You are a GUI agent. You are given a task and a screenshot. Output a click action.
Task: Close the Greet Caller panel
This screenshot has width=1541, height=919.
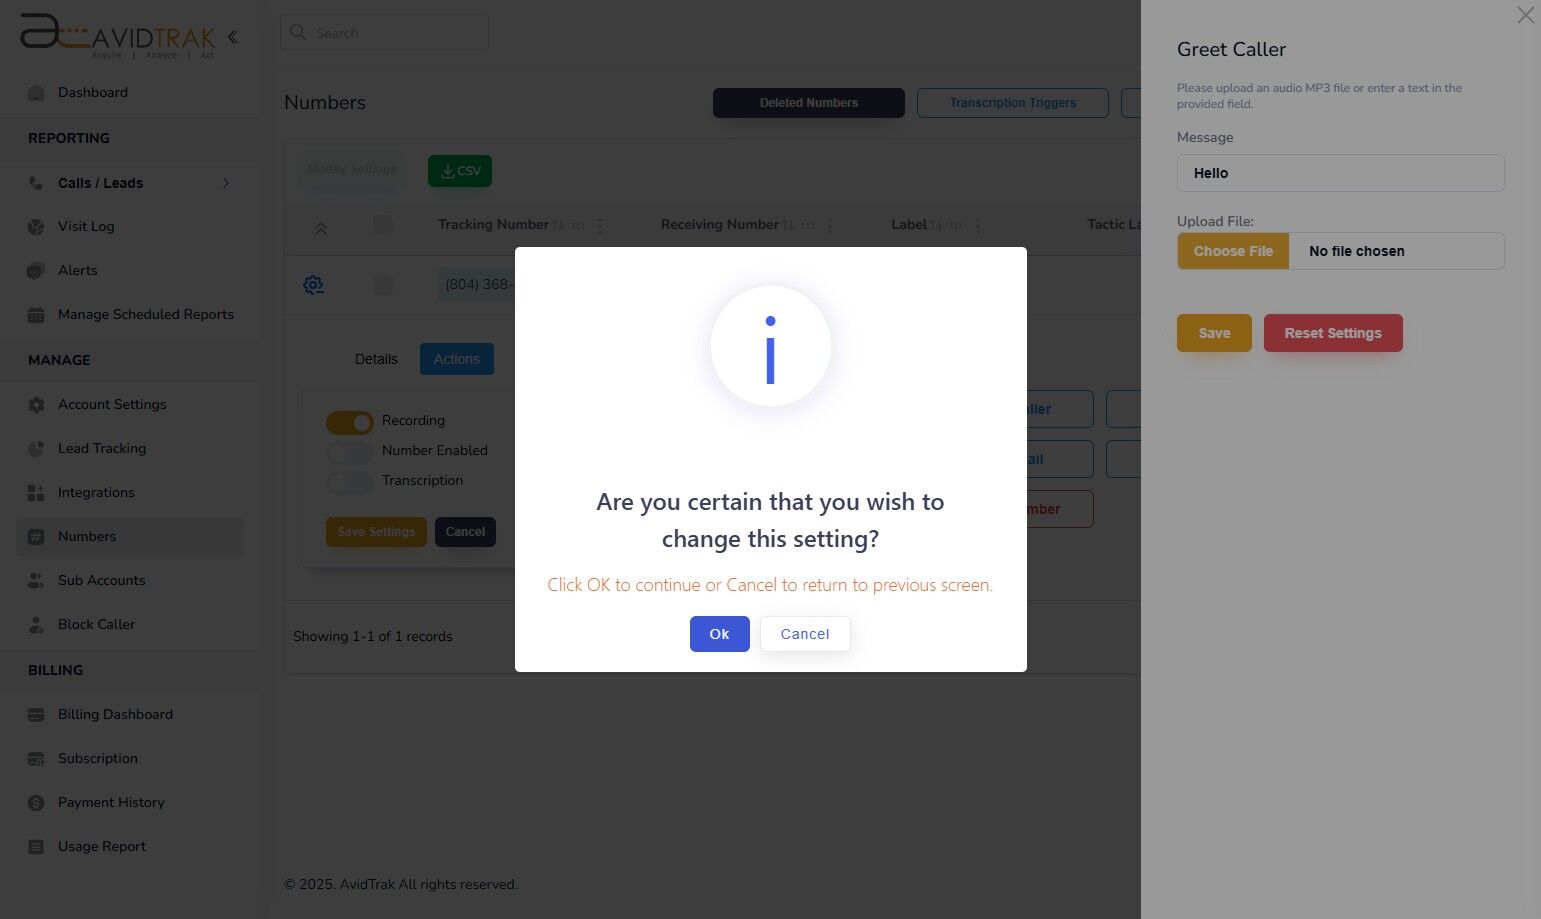click(1525, 15)
